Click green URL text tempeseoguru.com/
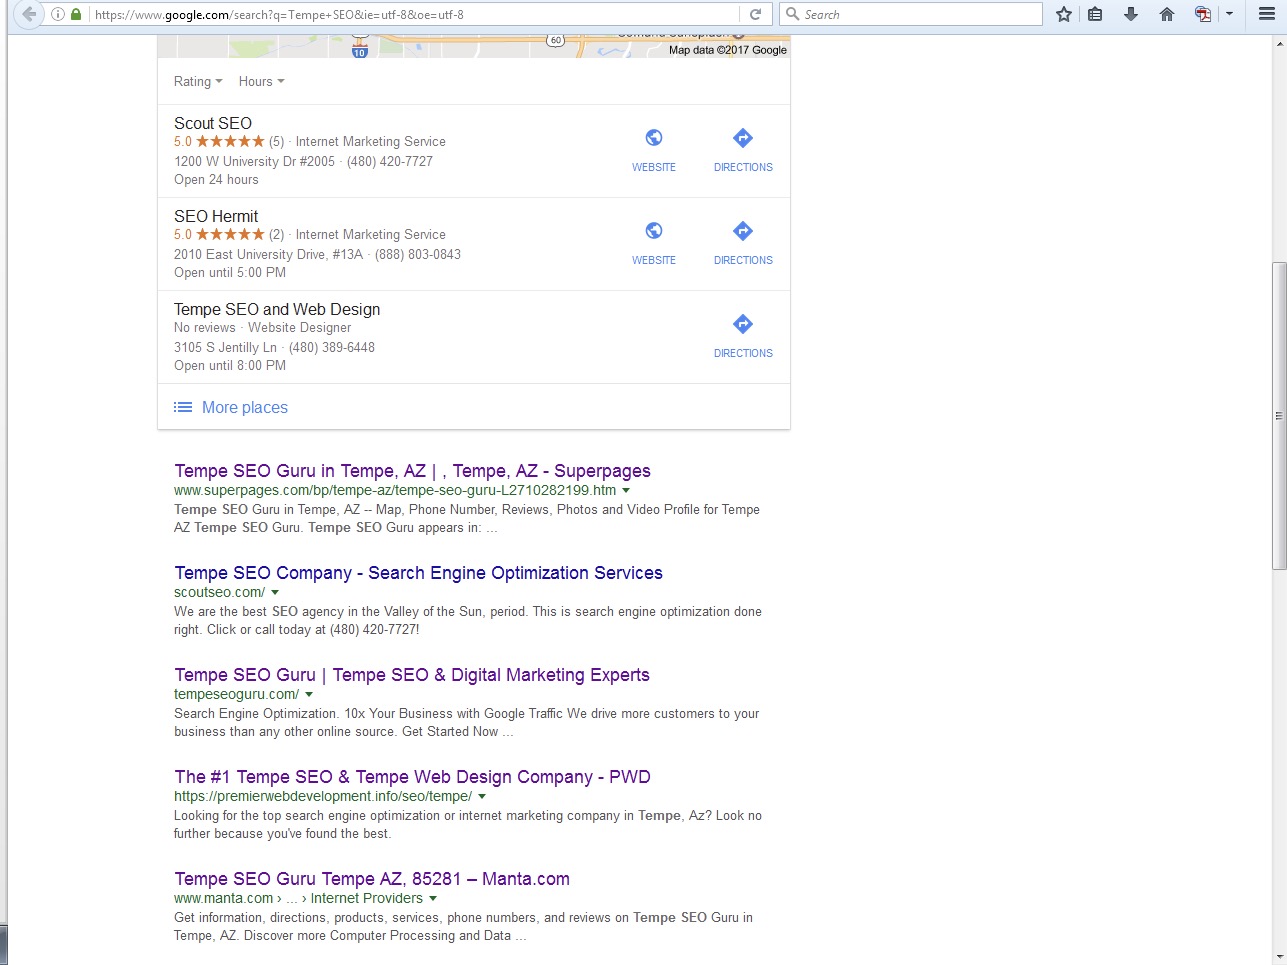The width and height of the screenshot is (1287, 965). 236,694
